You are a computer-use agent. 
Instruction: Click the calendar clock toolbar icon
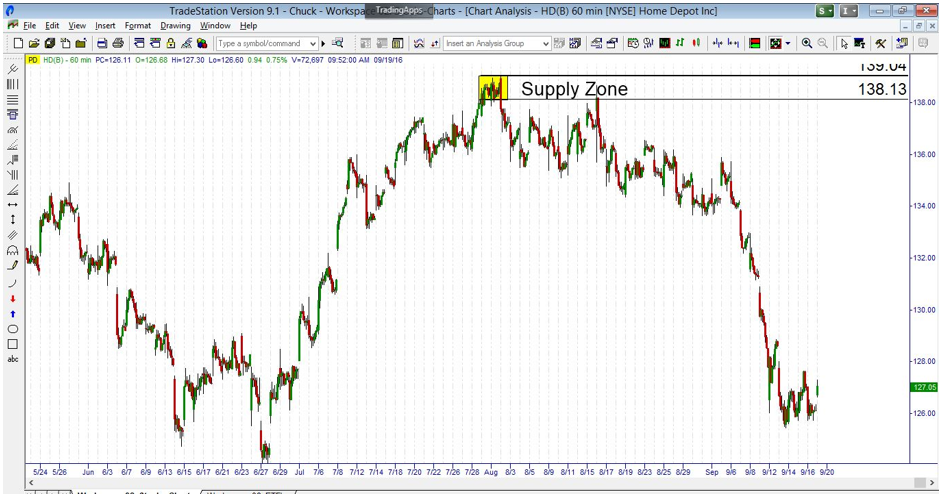pyautogui.click(x=633, y=43)
